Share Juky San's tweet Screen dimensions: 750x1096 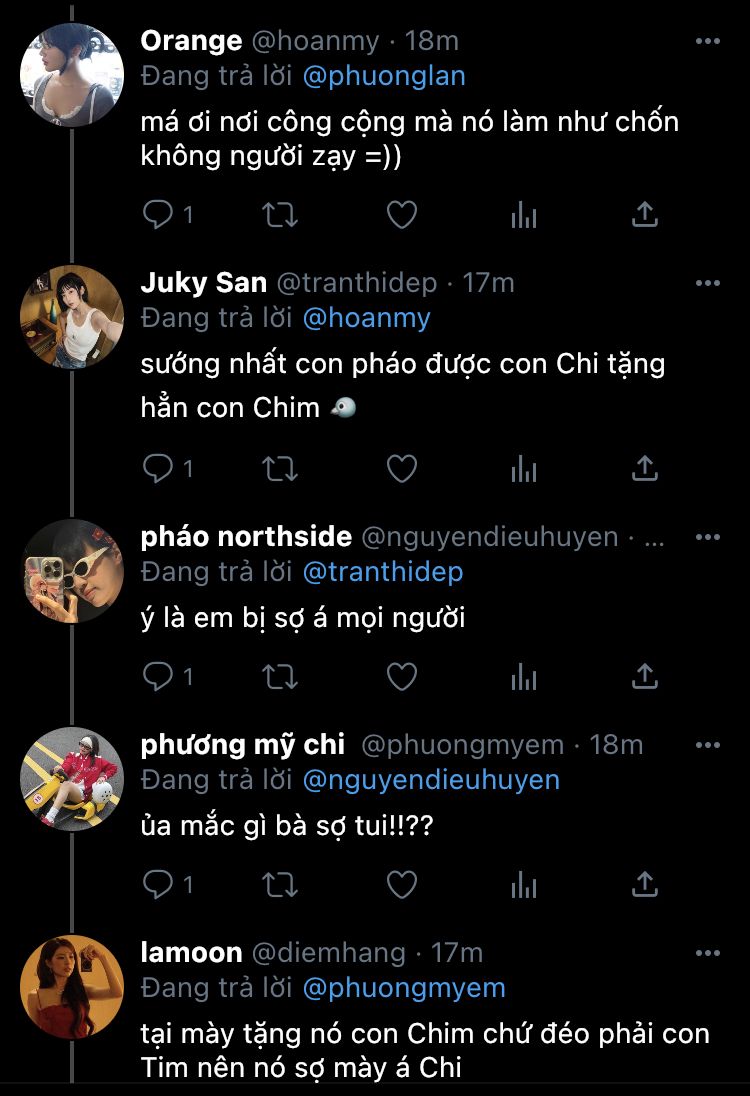click(644, 468)
